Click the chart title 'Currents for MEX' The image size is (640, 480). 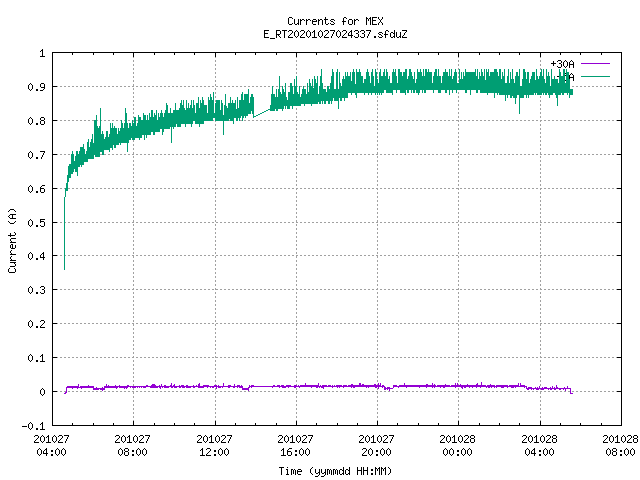click(x=335, y=21)
